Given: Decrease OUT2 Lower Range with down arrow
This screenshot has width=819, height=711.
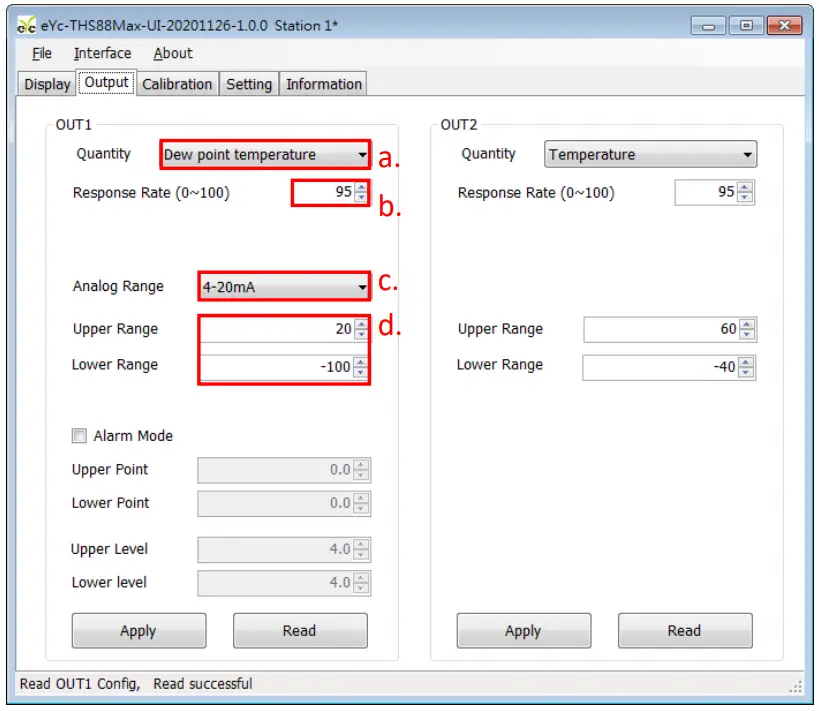Looking at the screenshot, I should point(747,372).
